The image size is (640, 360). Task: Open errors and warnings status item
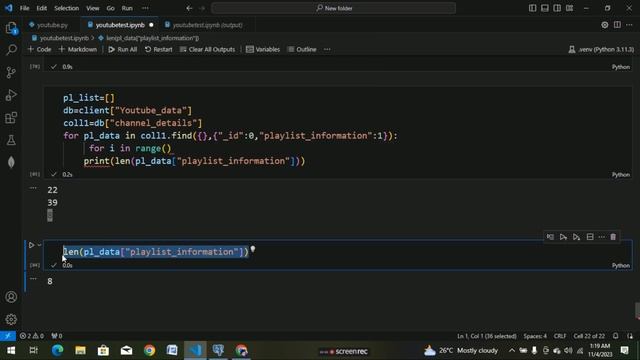pyautogui.click(x=32, y=336)
